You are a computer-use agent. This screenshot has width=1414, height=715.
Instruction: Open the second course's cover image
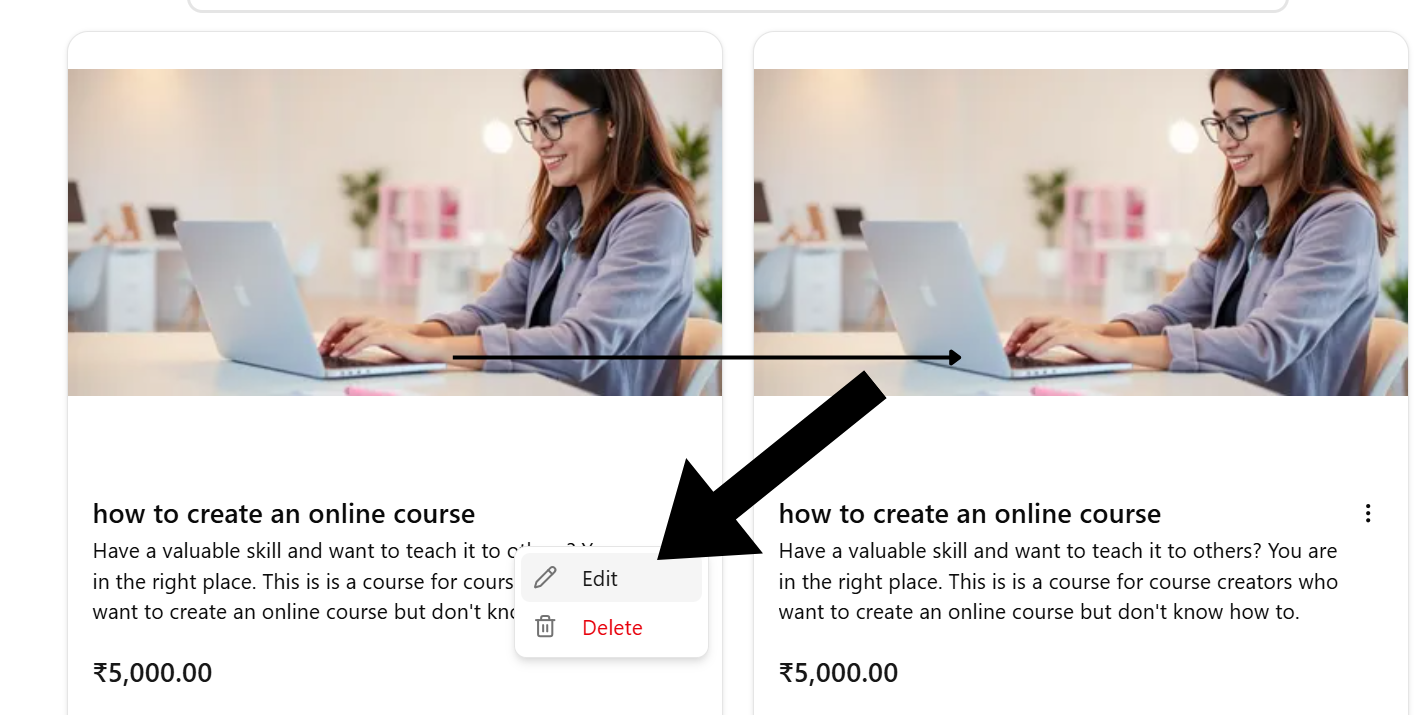pyautogui.click(x=1081, y=232)
